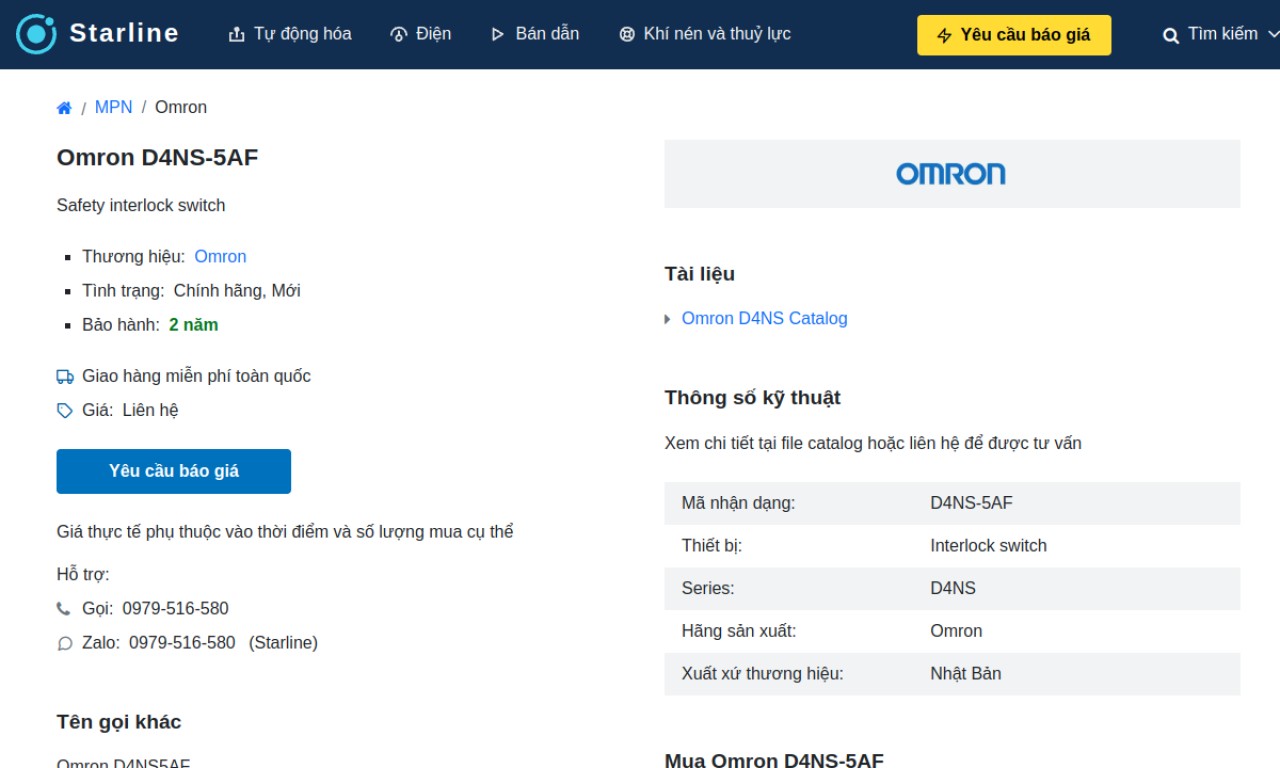Click the yellow Yêu cầu báo giá button
Viewport: 1280px width, 768px height.
(1014, 35)
